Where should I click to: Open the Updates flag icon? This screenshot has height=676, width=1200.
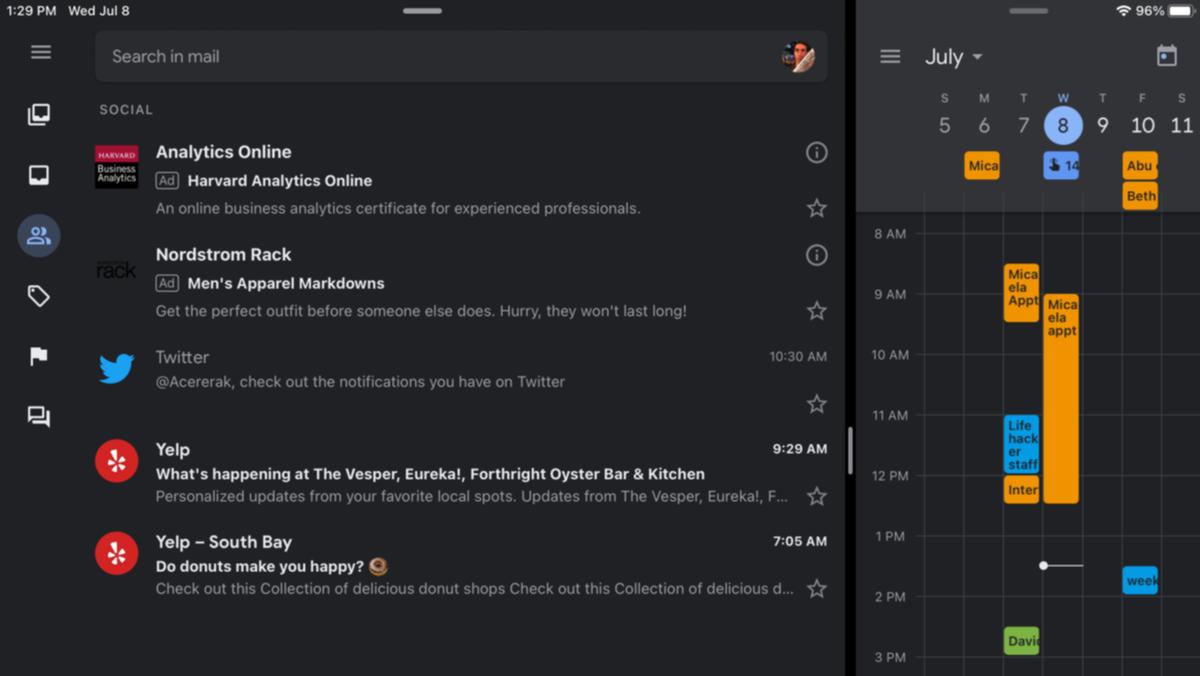pyautogui.click(x=39, y=356)
